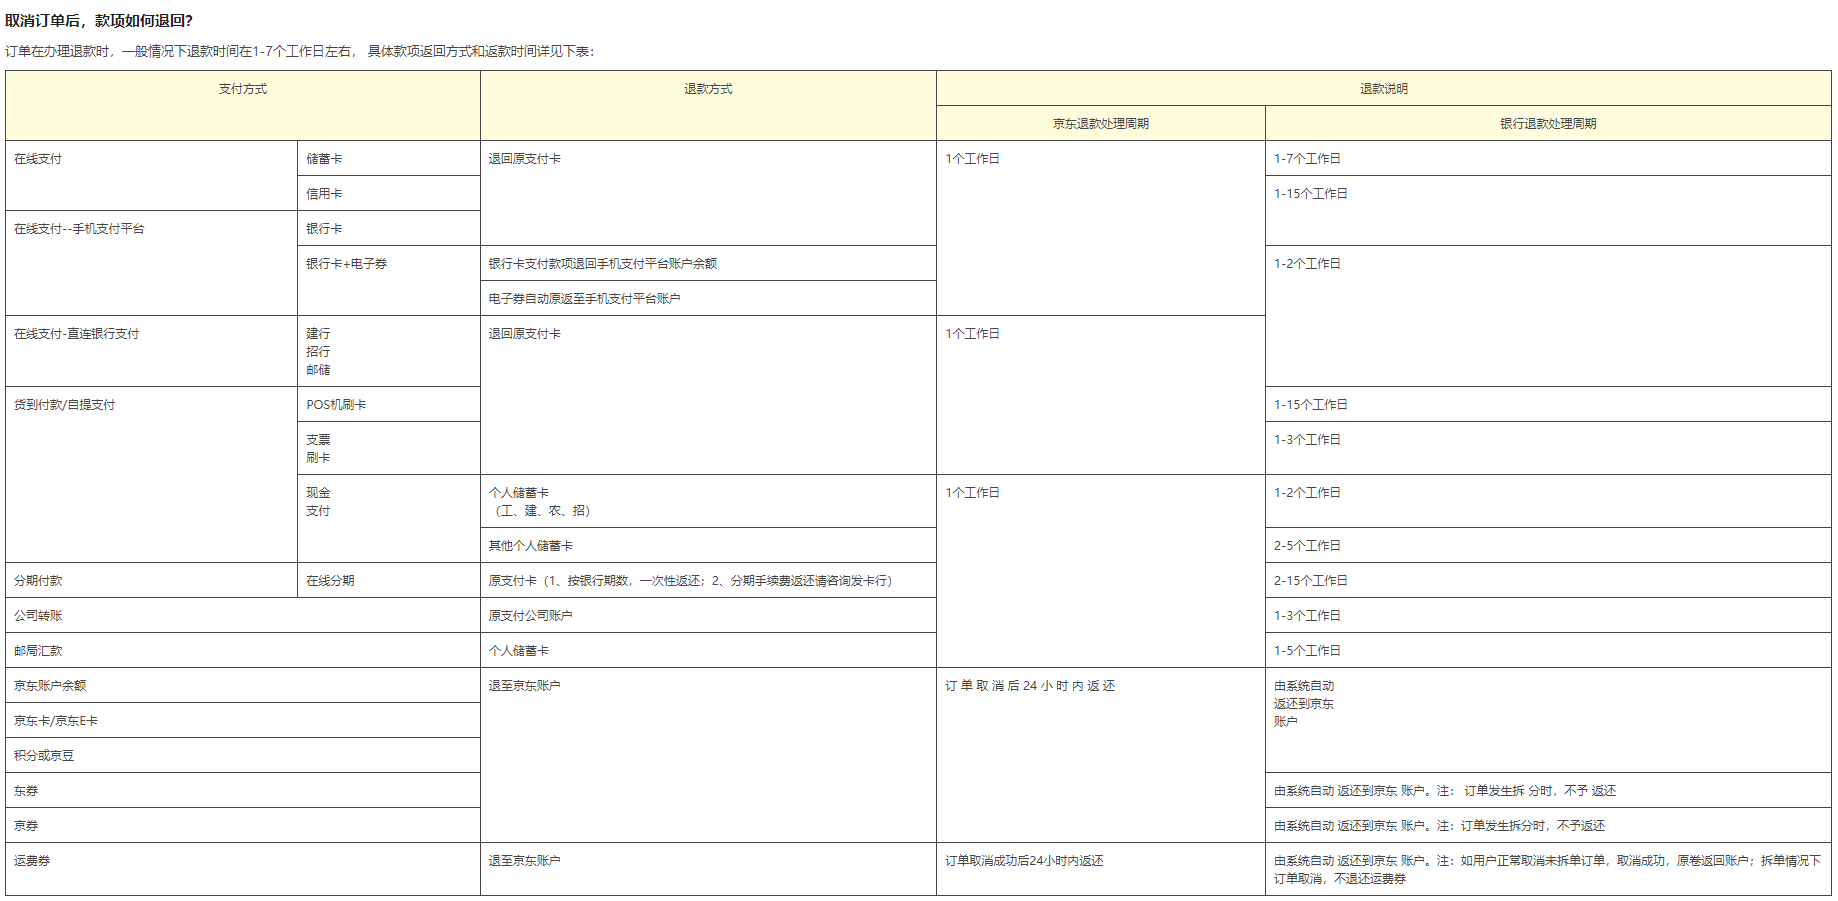Viewport: 1838px width, 901px height.
Task: Click the 其他个人储蓄卡 cell
Action: click(x=530, y=546)
